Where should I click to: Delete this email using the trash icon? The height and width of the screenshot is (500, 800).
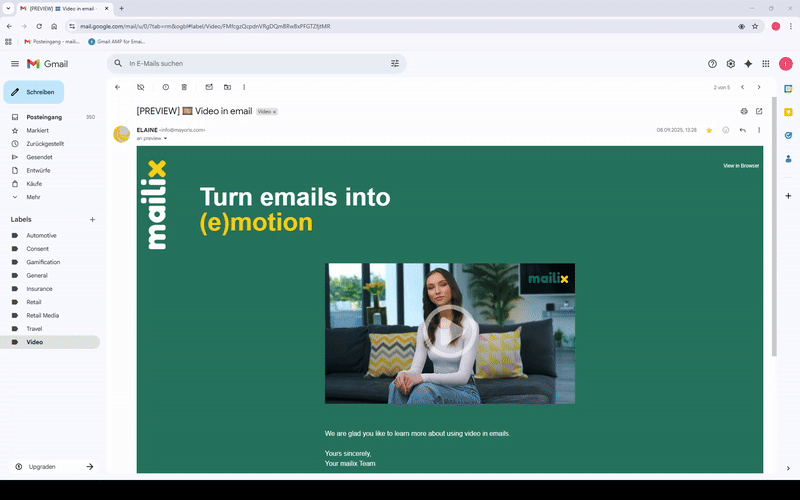(x=184, y=87)
